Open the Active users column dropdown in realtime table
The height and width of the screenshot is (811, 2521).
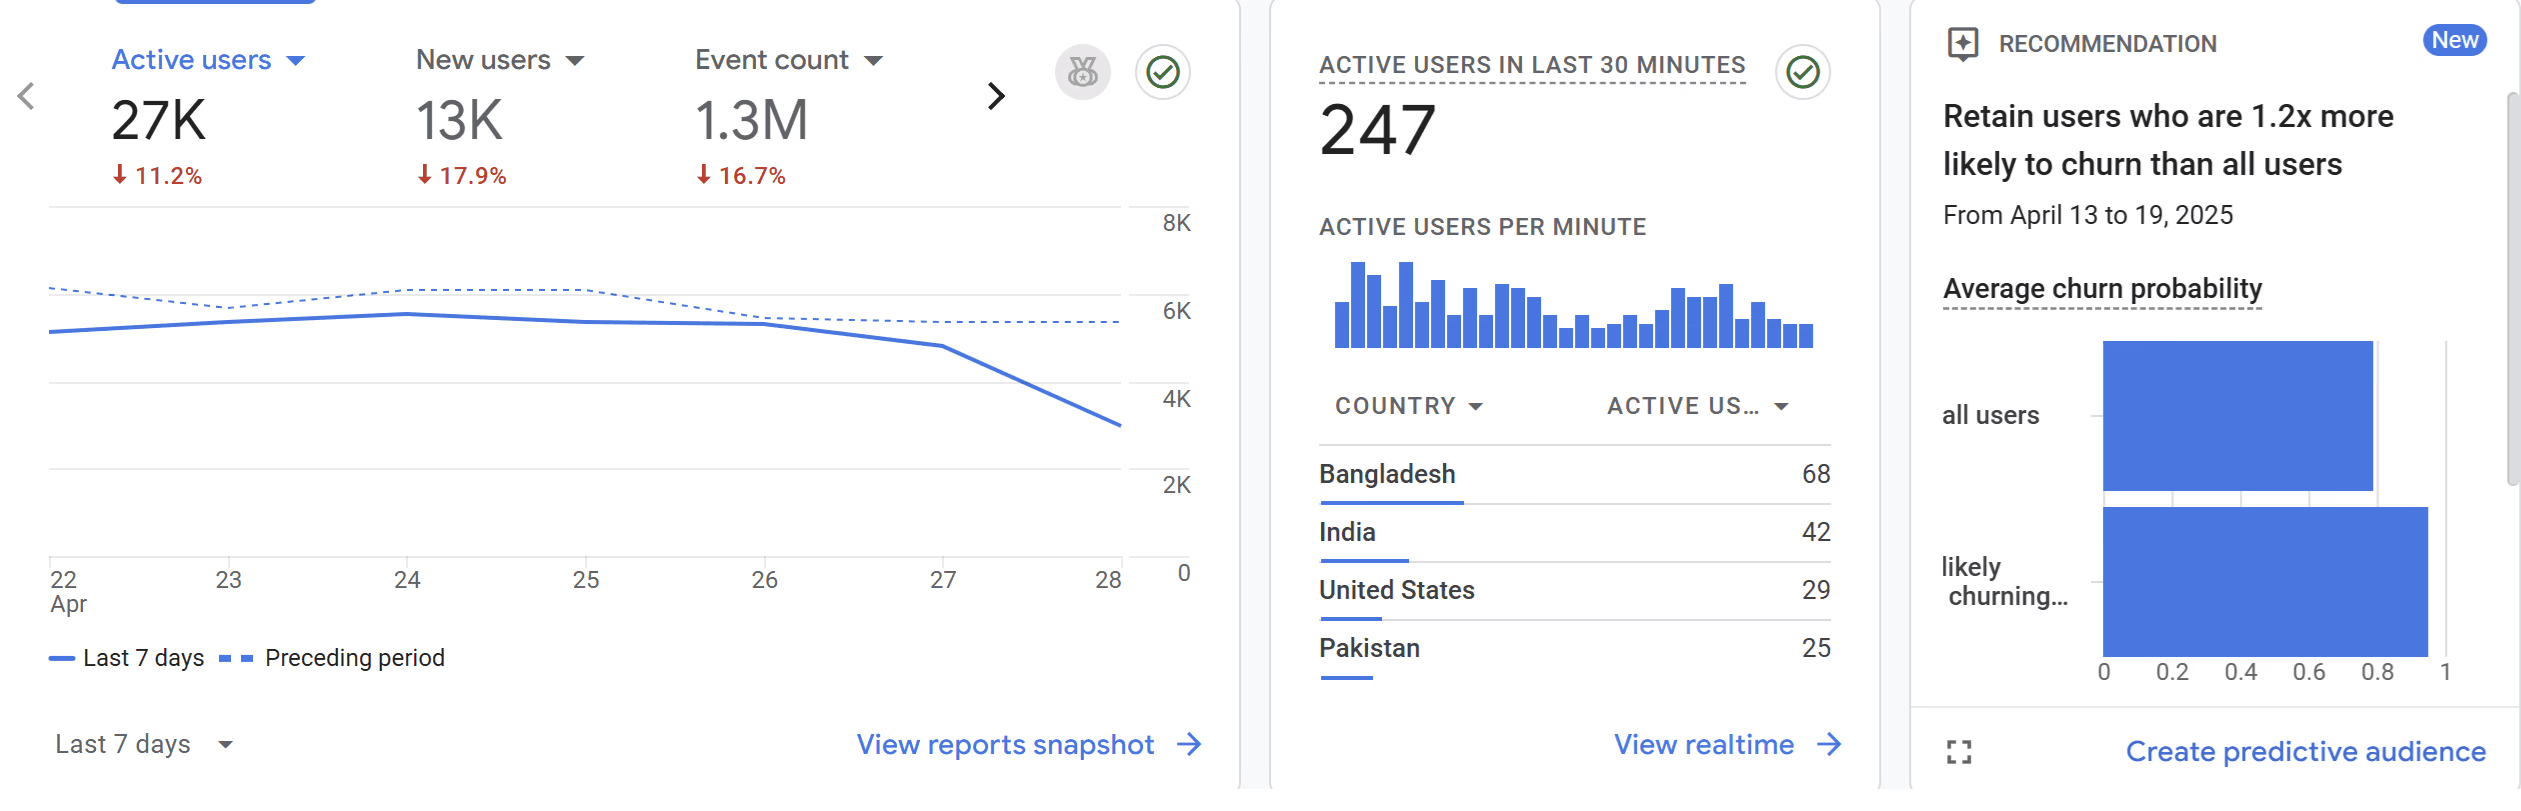click(x=1698, y=406)
